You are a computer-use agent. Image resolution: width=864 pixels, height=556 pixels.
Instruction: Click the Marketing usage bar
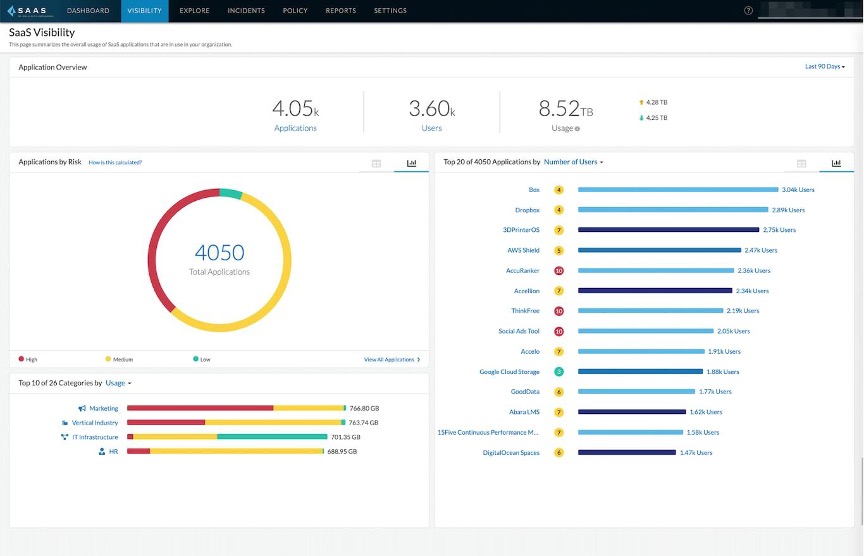[x=236, y=408]
